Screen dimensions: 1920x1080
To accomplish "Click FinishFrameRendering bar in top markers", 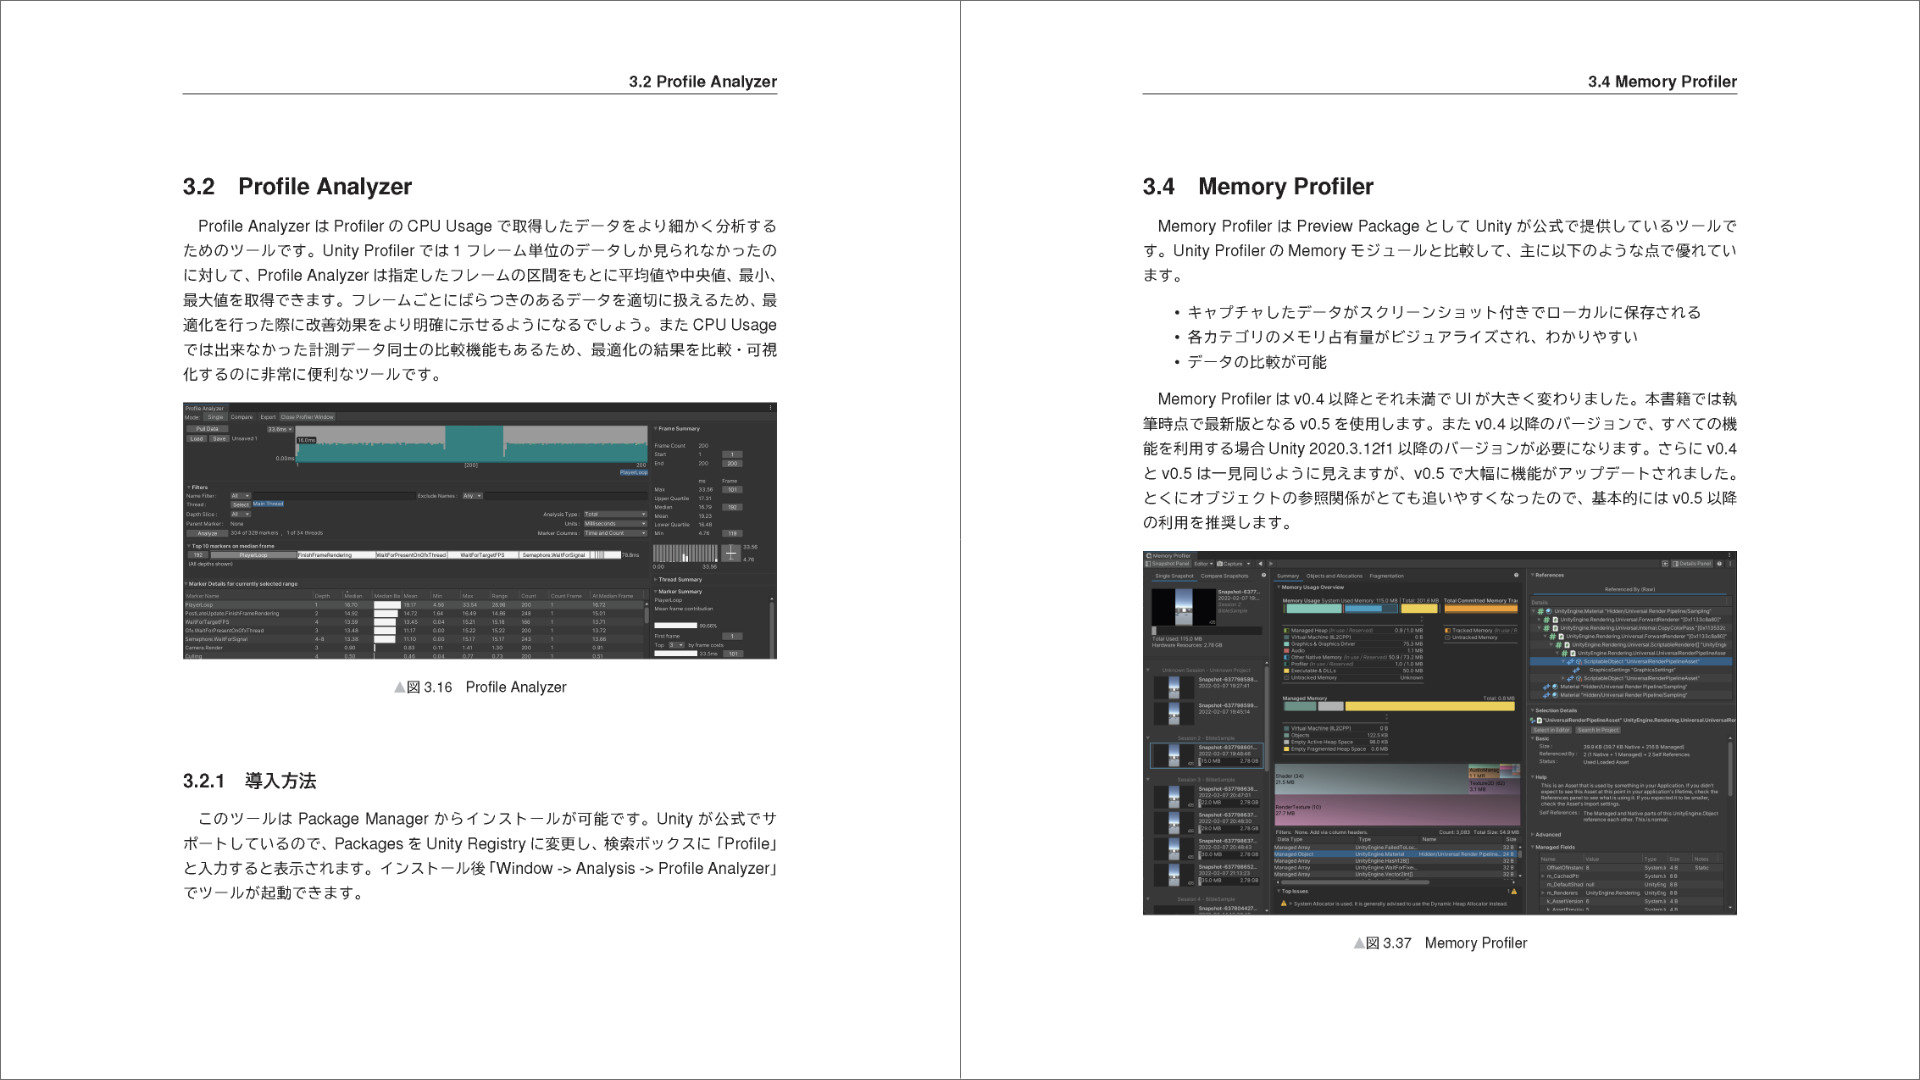I will pos(336,555).
